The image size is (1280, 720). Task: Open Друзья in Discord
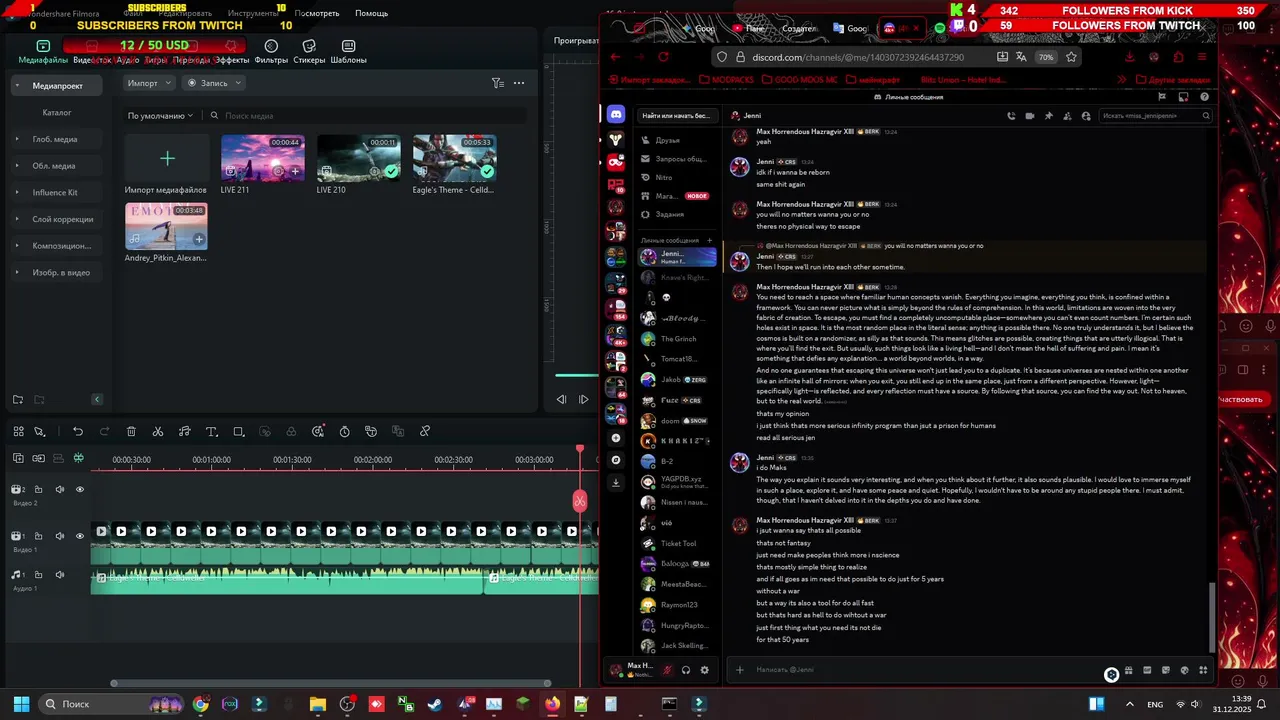tap(678, 140)
